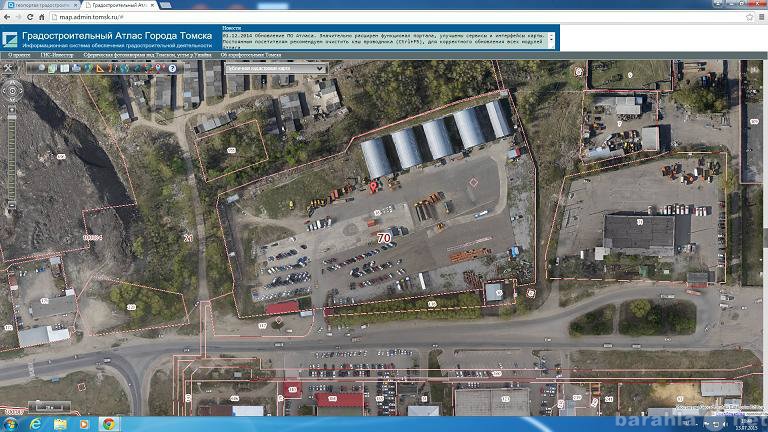
Task: Click the blue globe icon near help
Action: click(124, 68)
